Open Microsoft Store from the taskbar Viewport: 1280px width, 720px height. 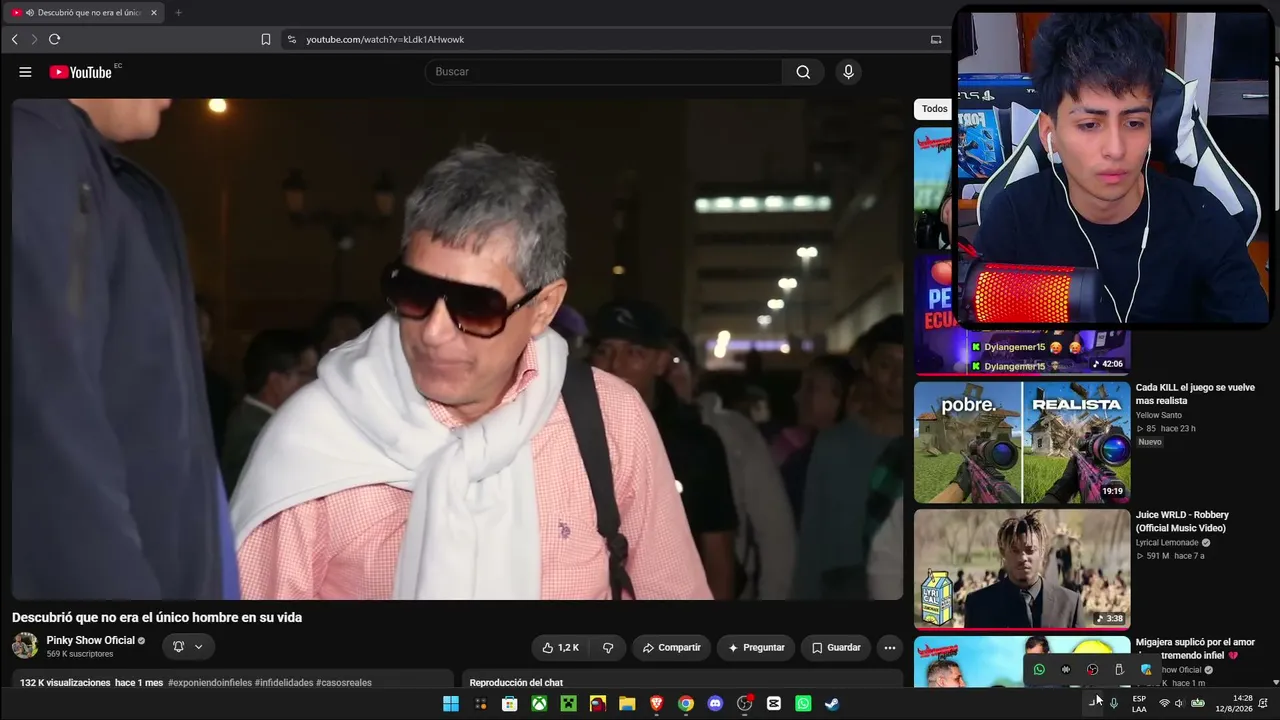[510, 704]
